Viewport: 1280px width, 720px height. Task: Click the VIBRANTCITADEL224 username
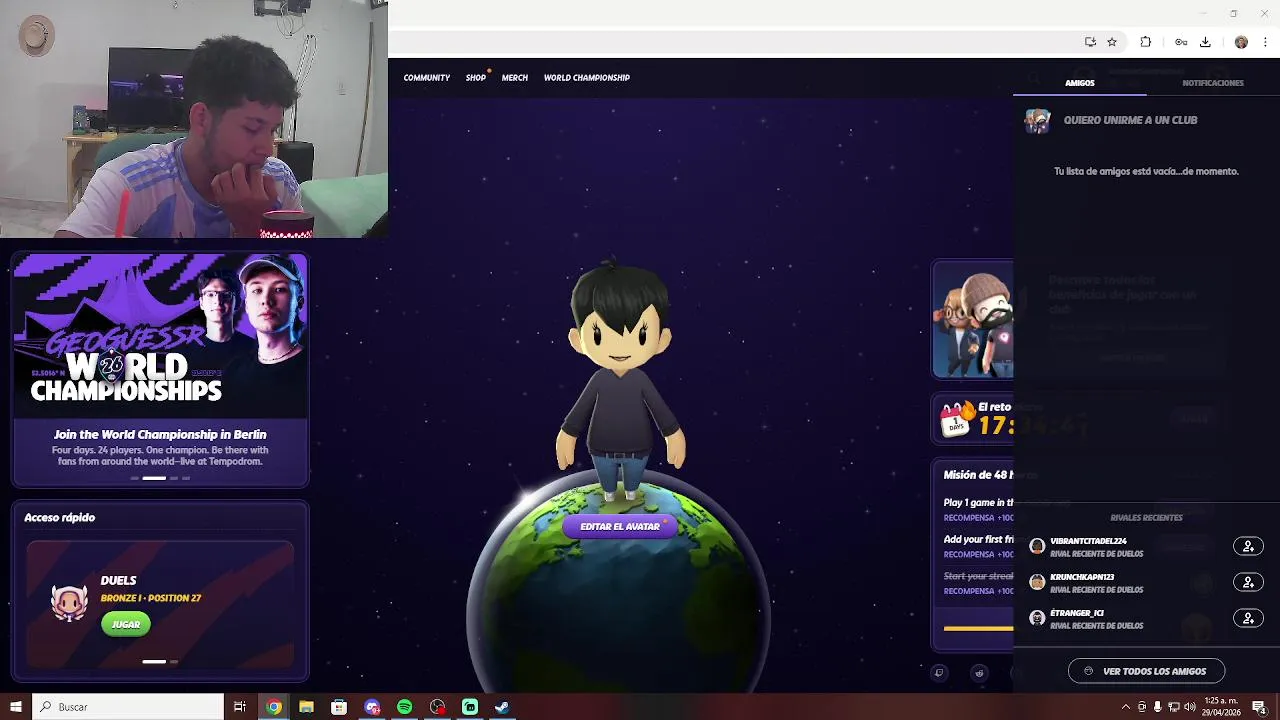[1088, 541]
